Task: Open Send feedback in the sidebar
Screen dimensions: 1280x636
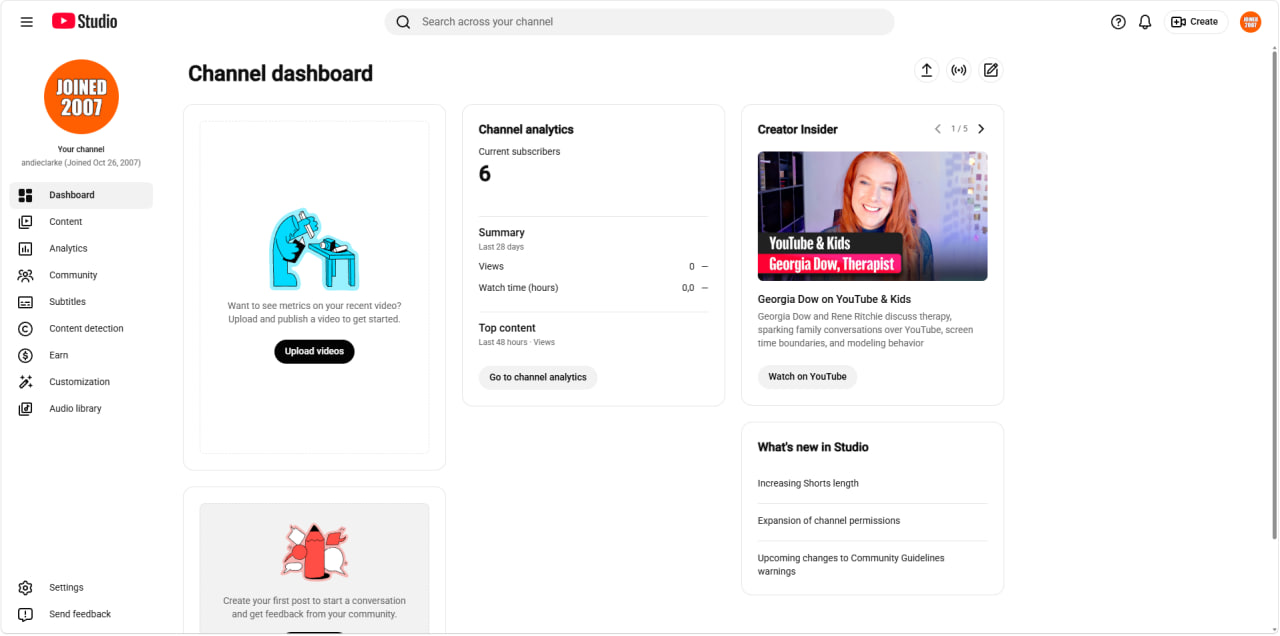Action: click(81, 614)
